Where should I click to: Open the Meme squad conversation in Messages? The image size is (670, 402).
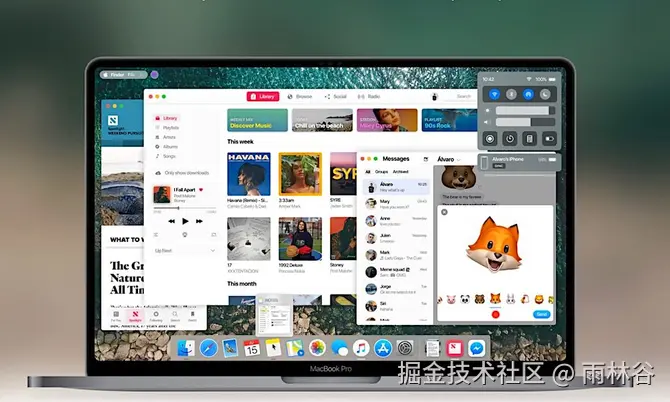[396, 272]
